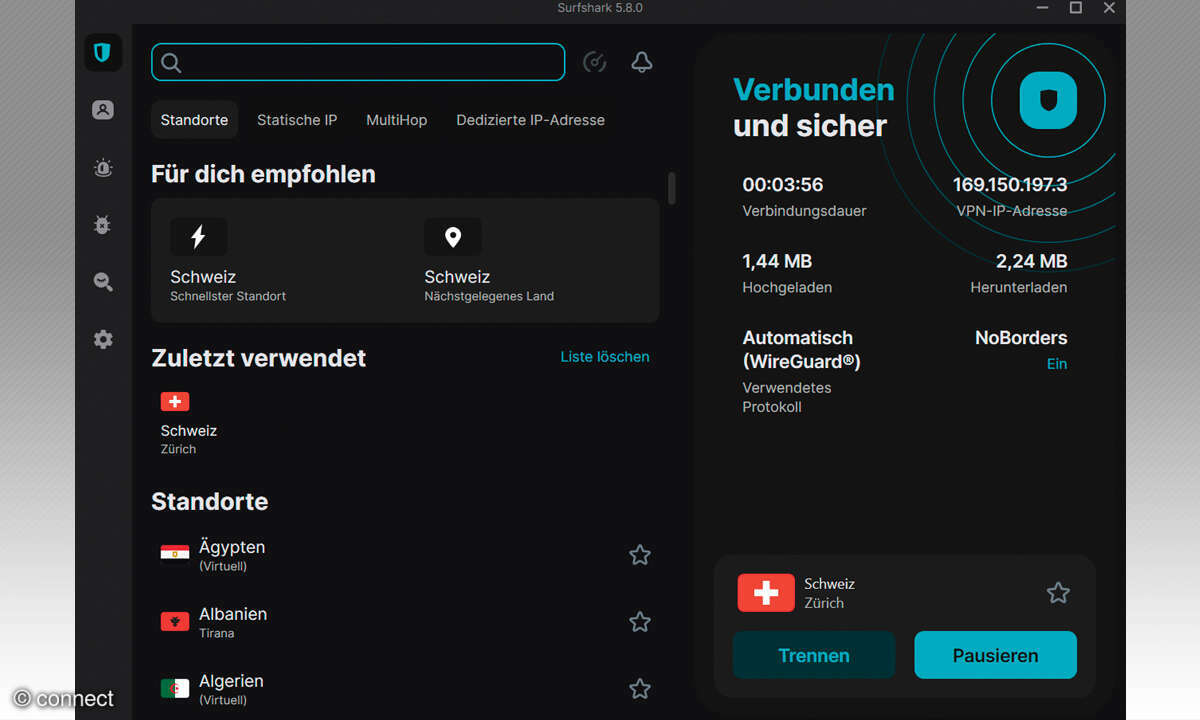Toggle NoBorders 'Ein' setting
The height and width of the screenshot is (720, 1200).
pos(1057,364)
